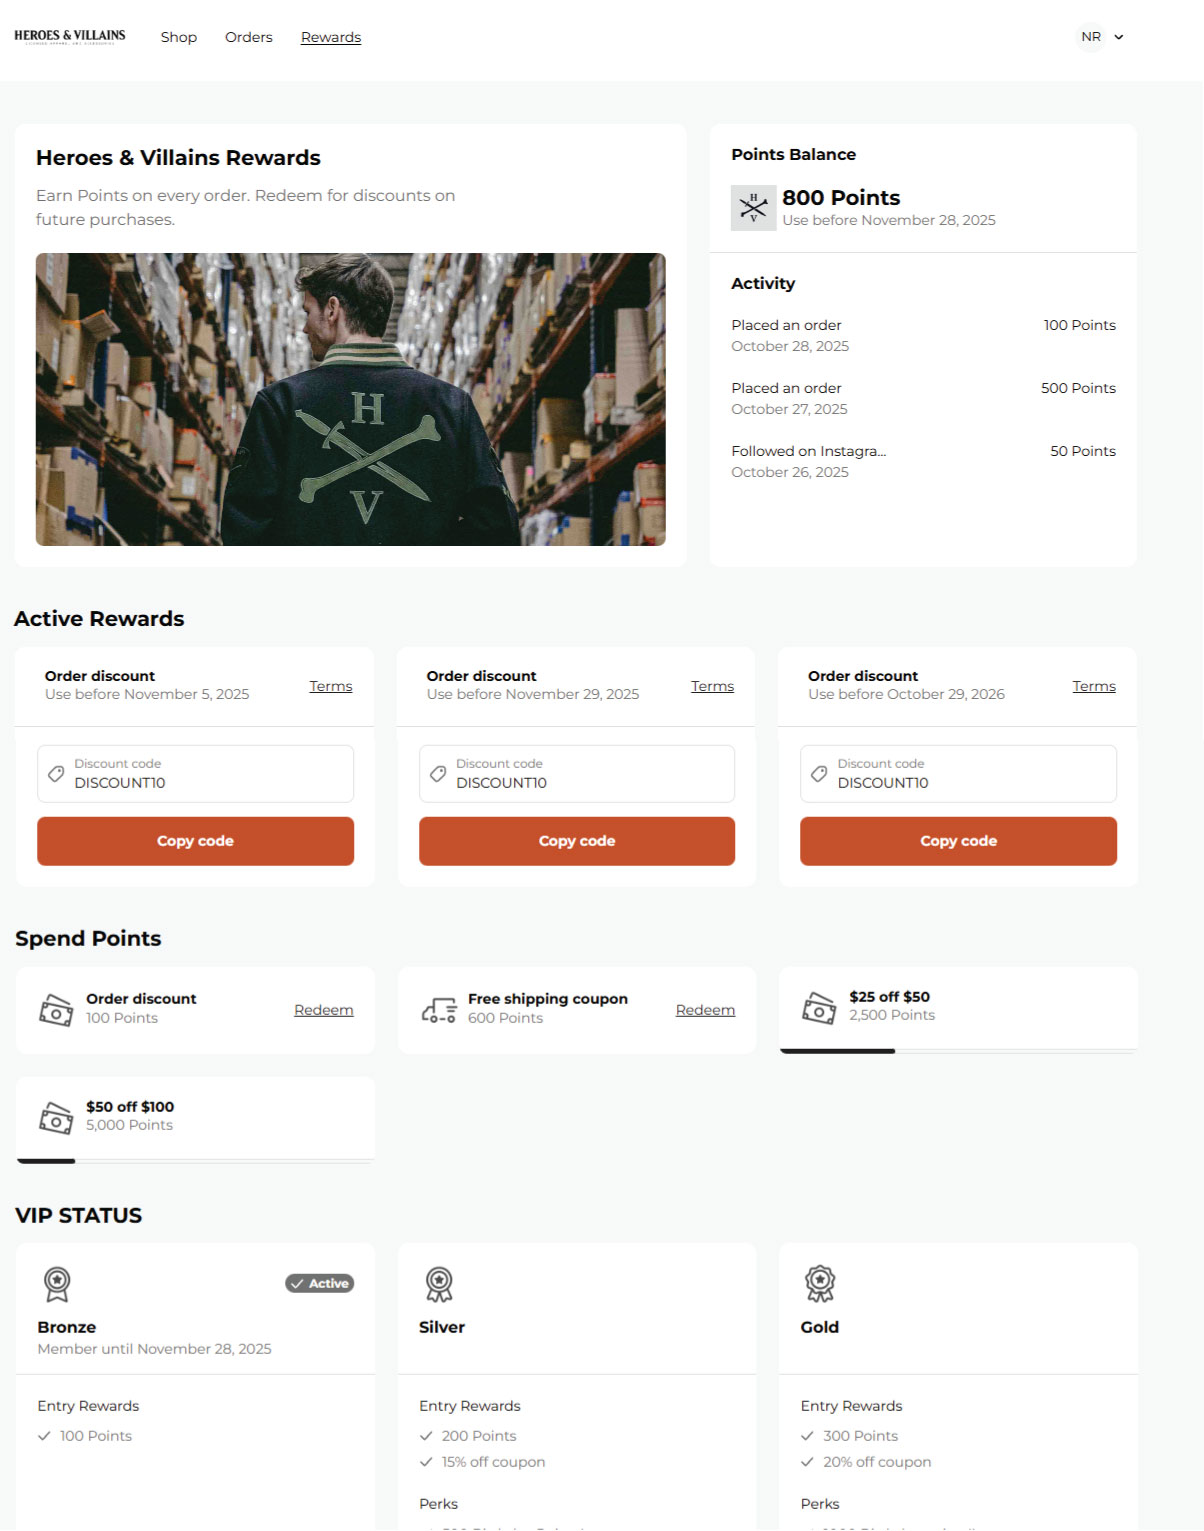Click the progress bar under $25 off $50
This screenshot has width=1204, height=1531.
click(958, 1051)
